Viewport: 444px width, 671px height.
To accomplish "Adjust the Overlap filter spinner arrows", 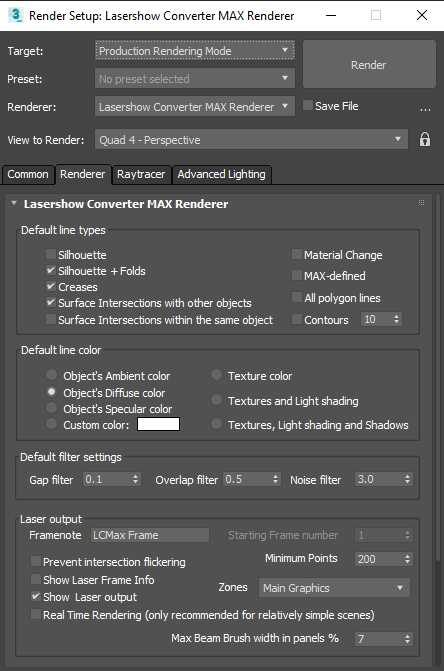I will pos(275,479).
